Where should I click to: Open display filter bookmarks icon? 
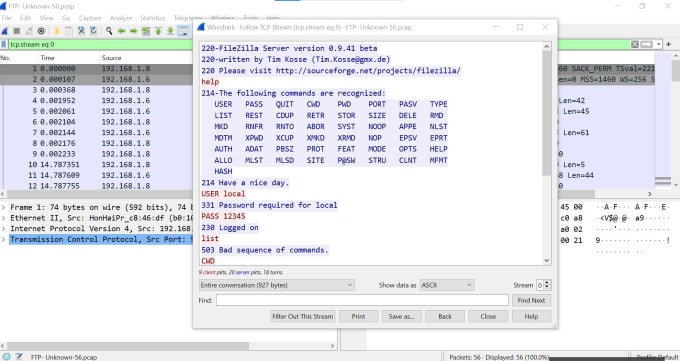[4, 44]
